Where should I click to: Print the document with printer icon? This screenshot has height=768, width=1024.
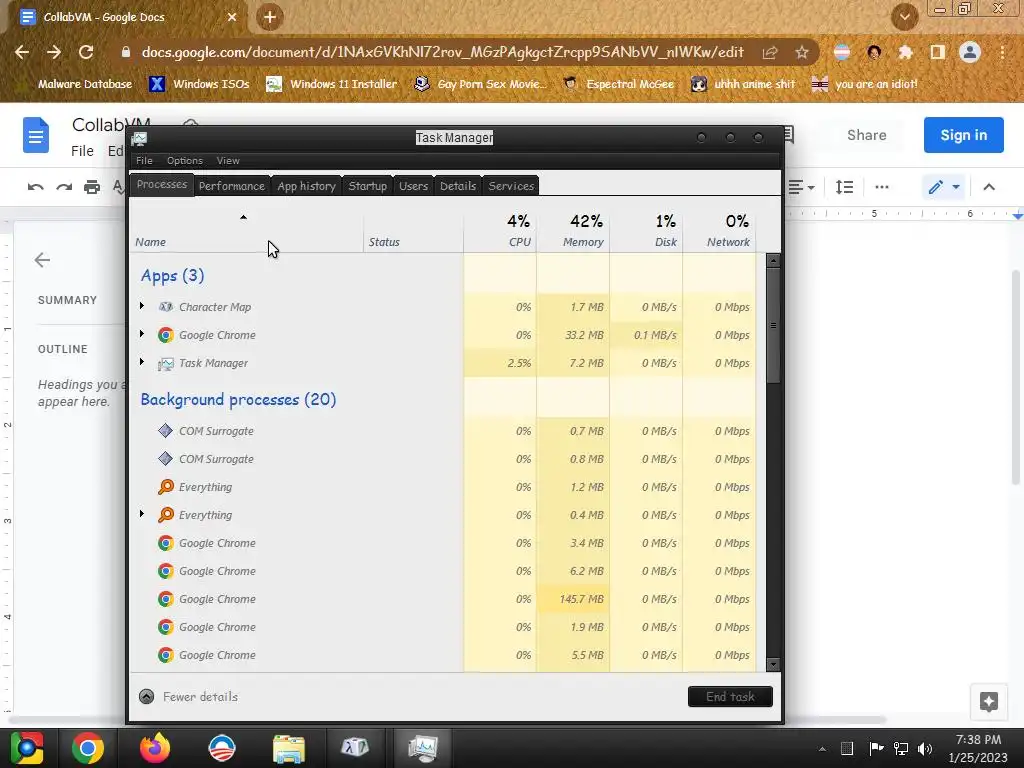[92, 187]
